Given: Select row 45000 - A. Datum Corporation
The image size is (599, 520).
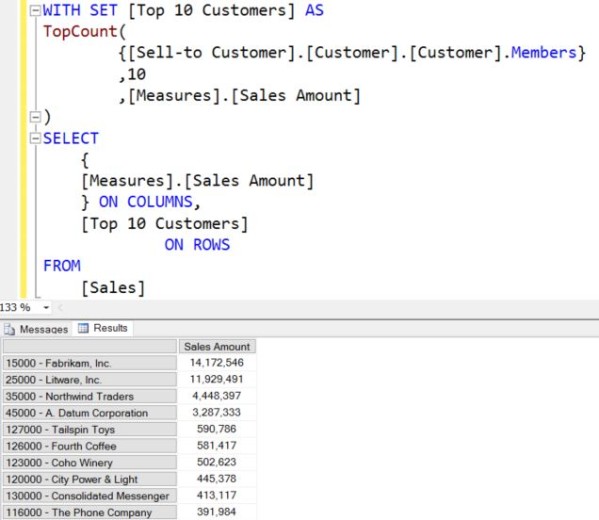Looking at the screenshot, I should click(90, 413).
